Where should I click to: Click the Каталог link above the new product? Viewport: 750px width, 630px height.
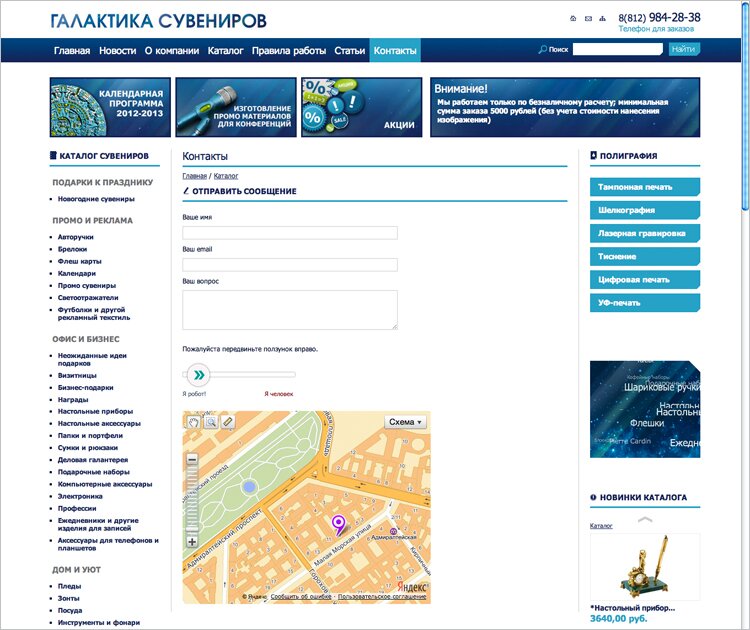pyautogui.click(x=601, y=526)
